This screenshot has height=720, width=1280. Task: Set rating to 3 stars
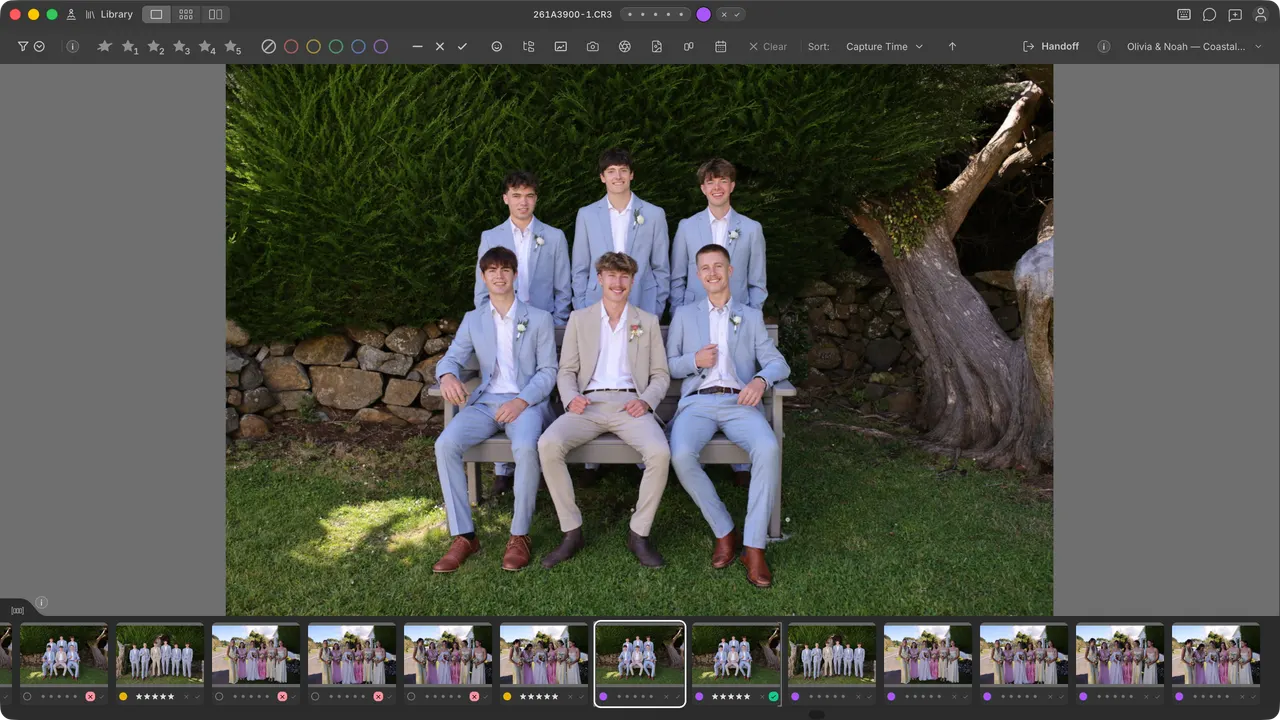tap(181, 47)
